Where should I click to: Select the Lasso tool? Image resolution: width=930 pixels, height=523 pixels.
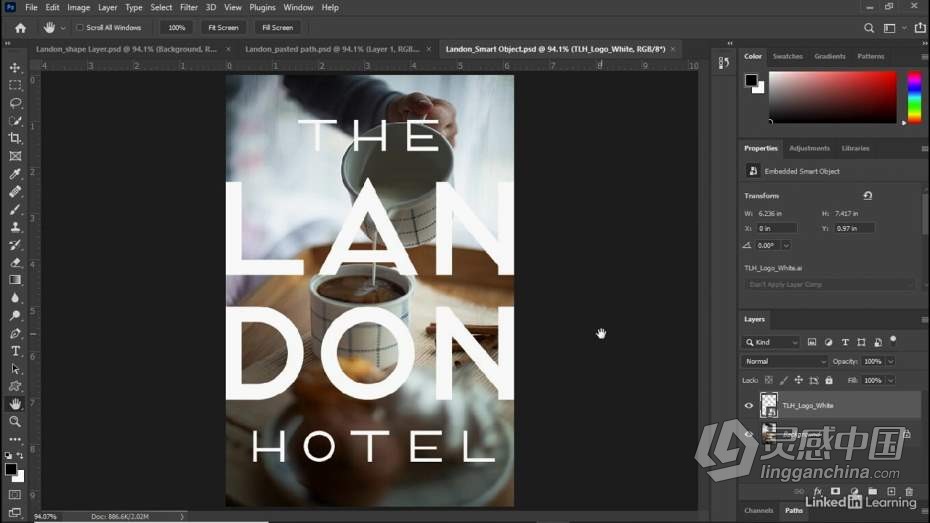click(15, 103)
